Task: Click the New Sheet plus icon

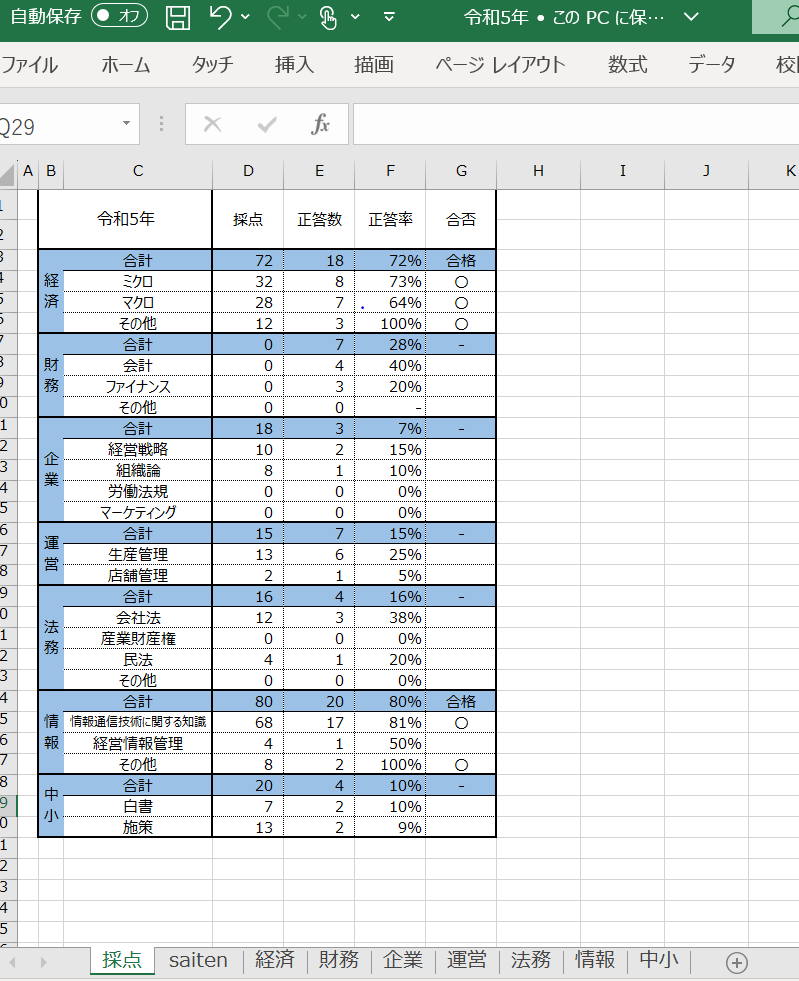Action: tap(736, 962)
